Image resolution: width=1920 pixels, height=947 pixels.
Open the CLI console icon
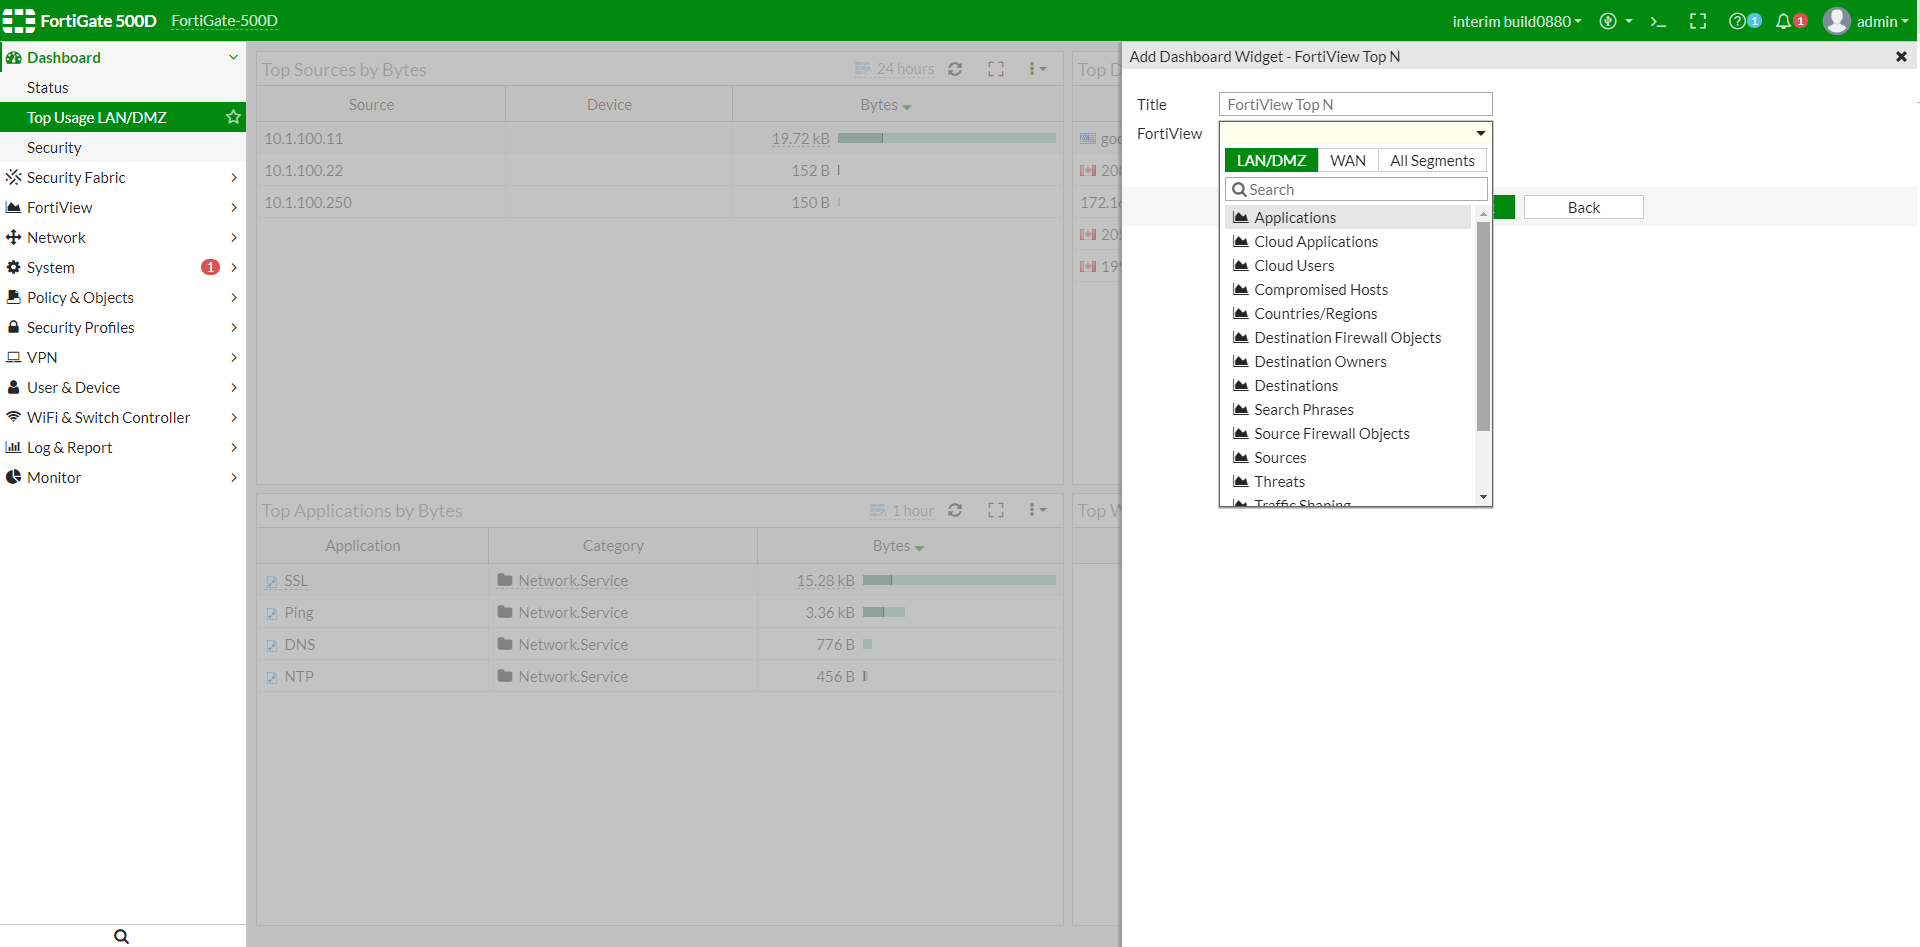[x=1658, y=21]
